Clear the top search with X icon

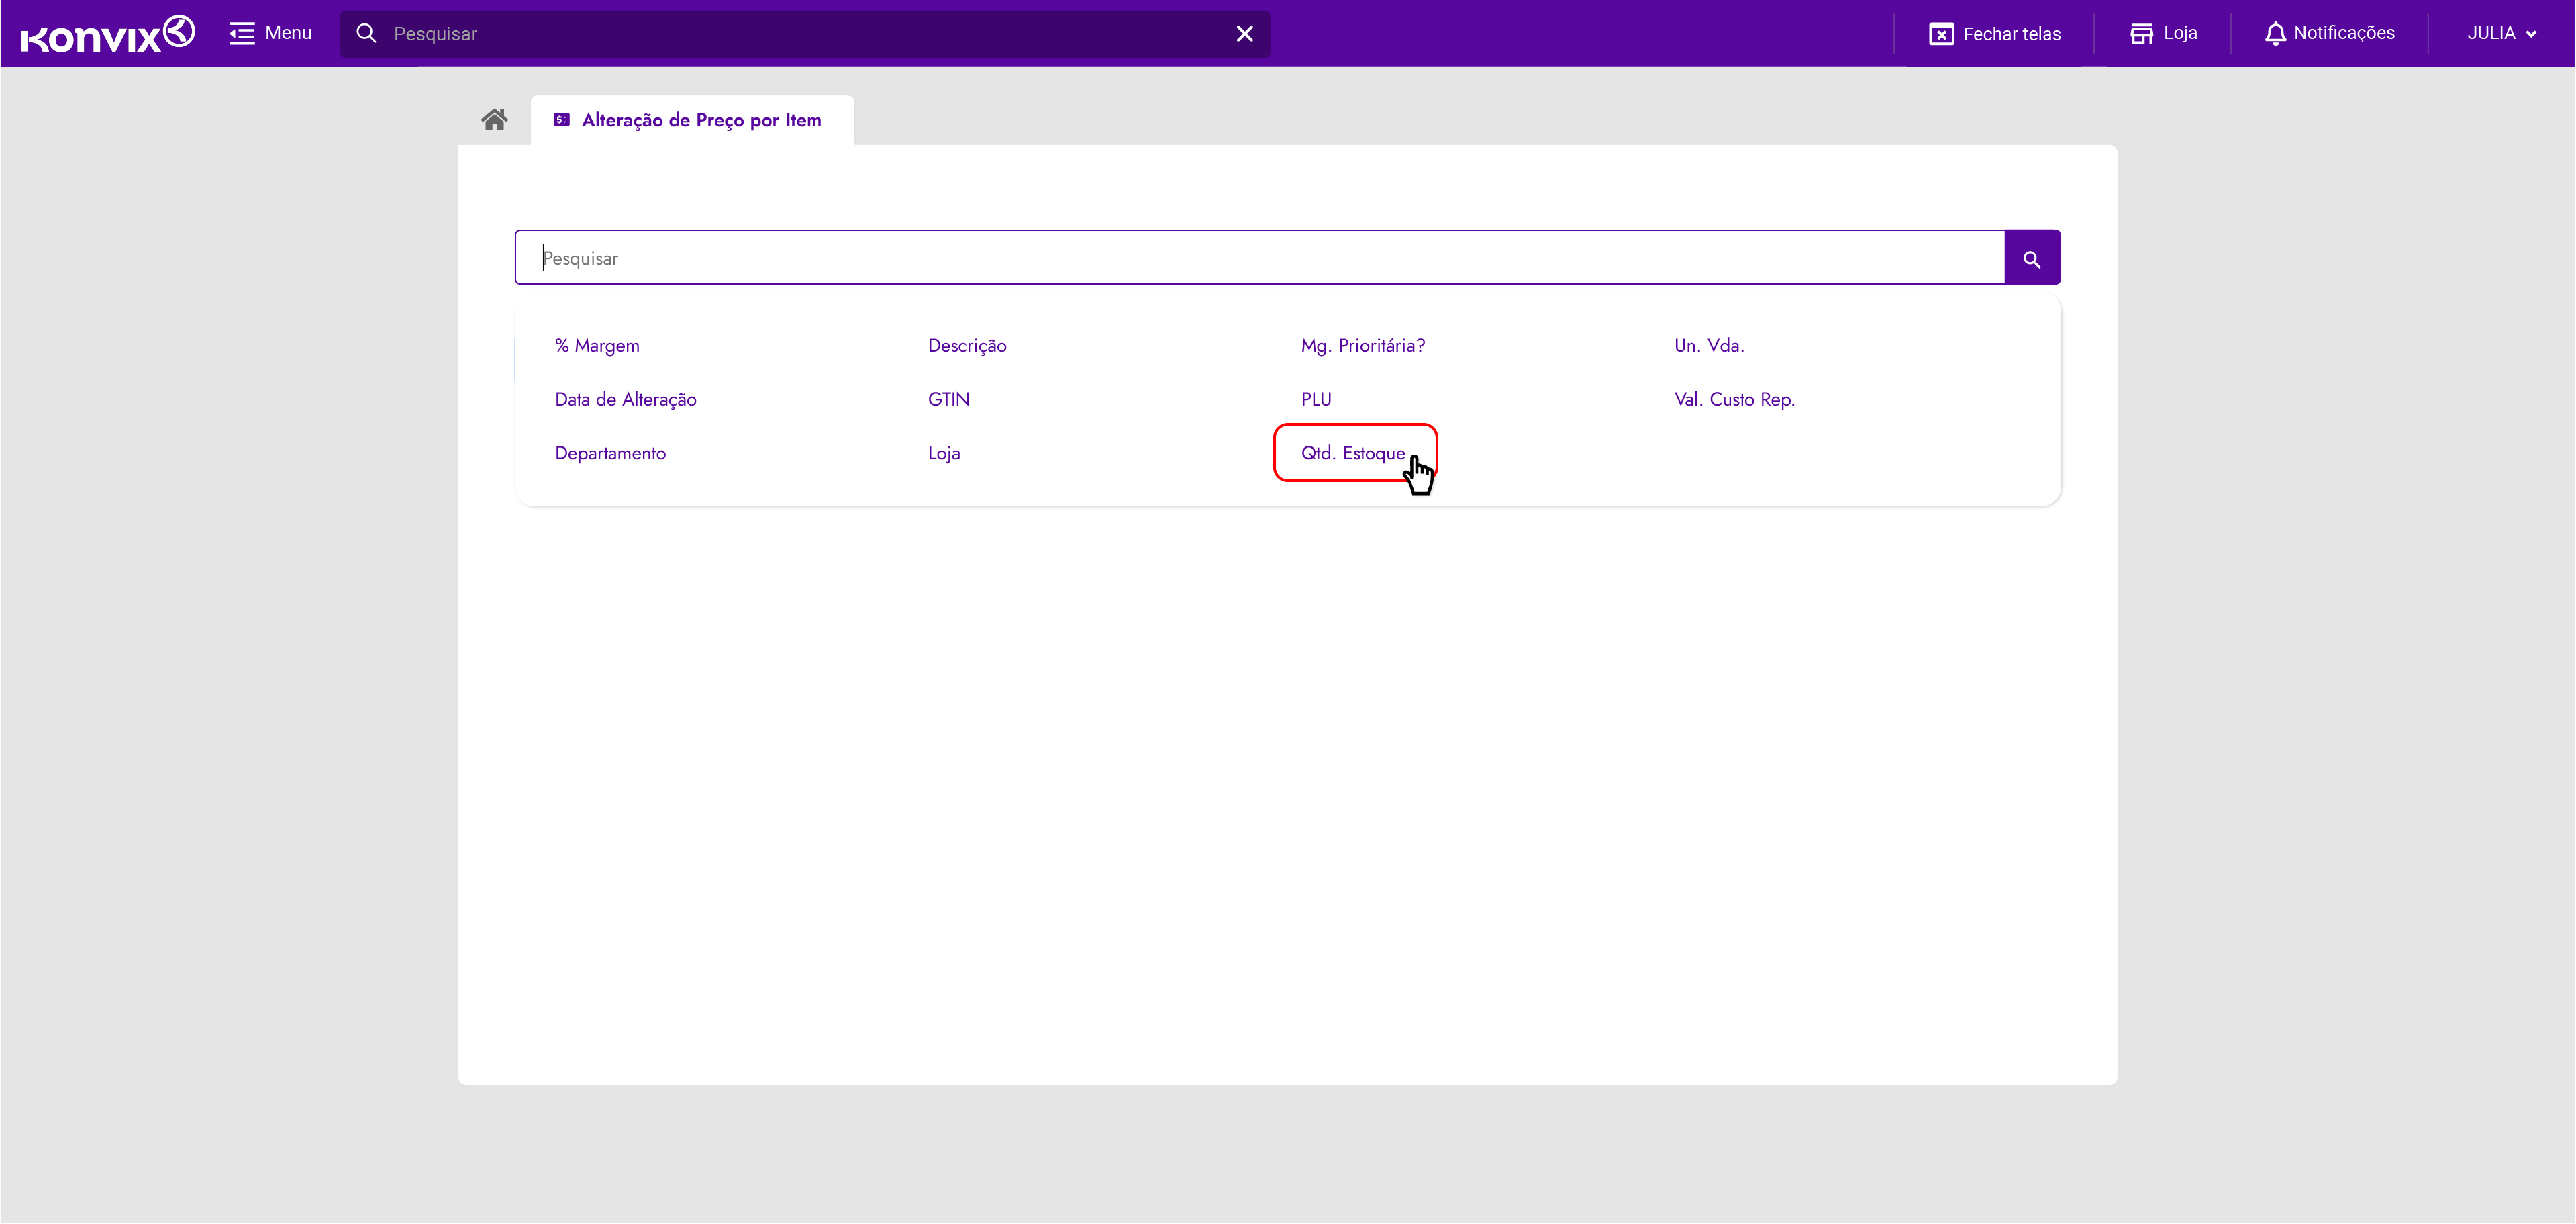pyautogui.click(x=1244, y=34)
